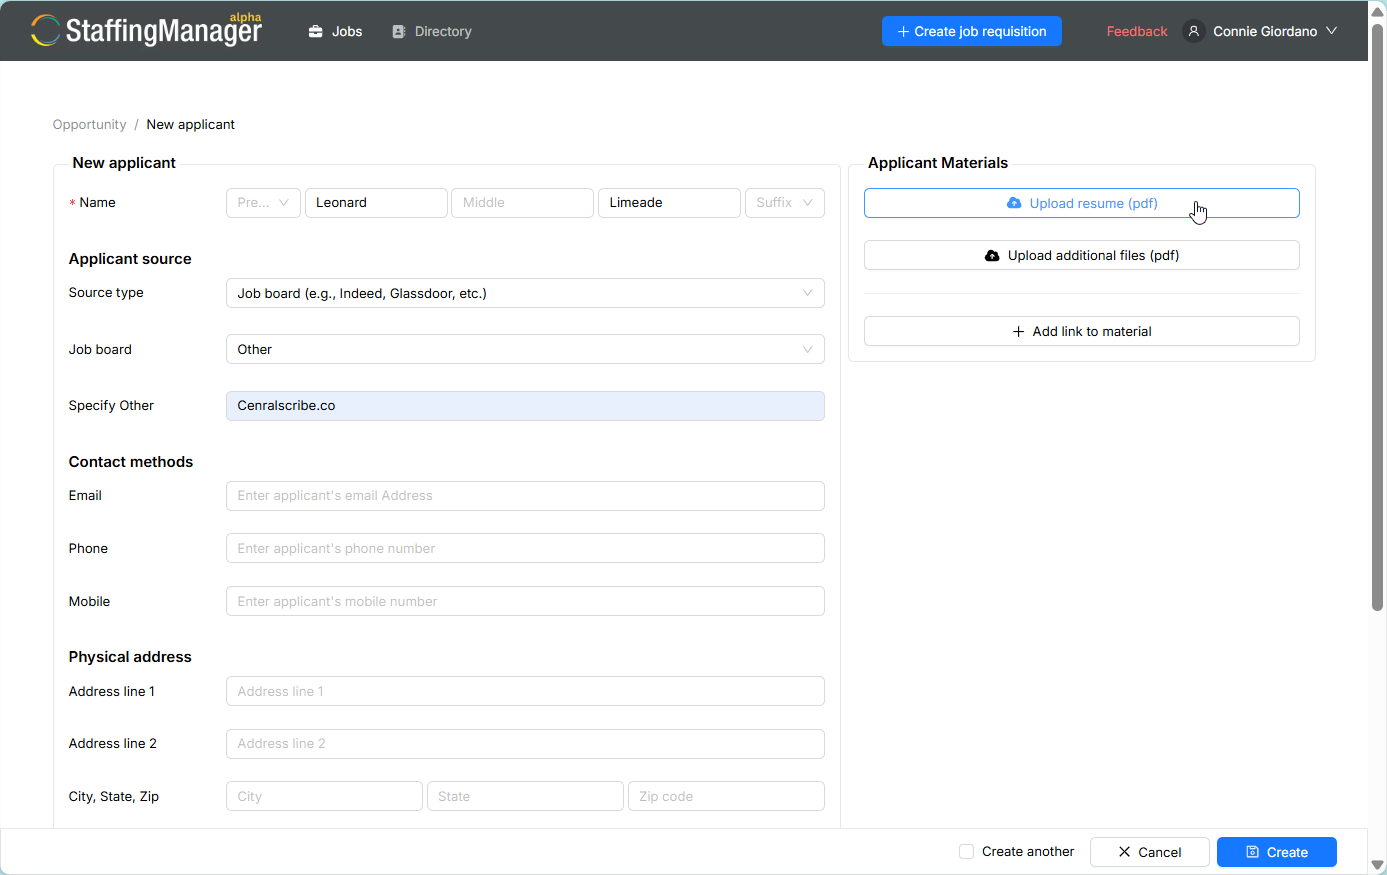Click the StaffingManager logo
This screenshot has width=1387, height=875.
click(146, 30)
